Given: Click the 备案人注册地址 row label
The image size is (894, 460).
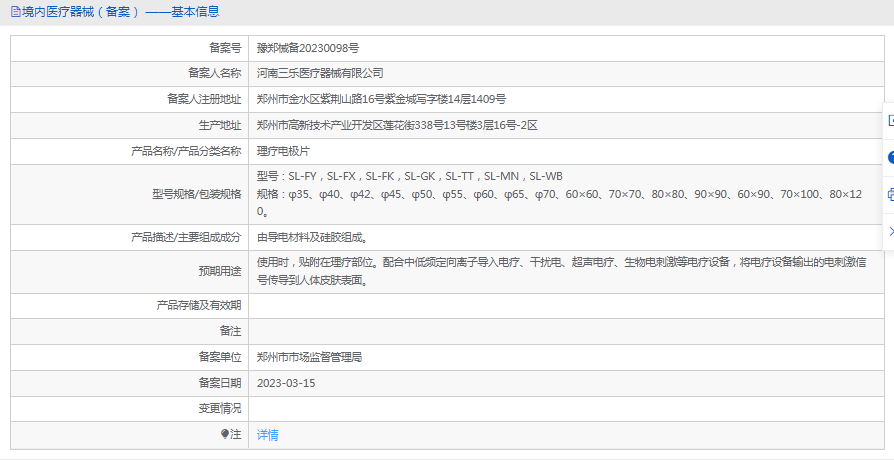Looking at the screenshot, I should (204, 99).
